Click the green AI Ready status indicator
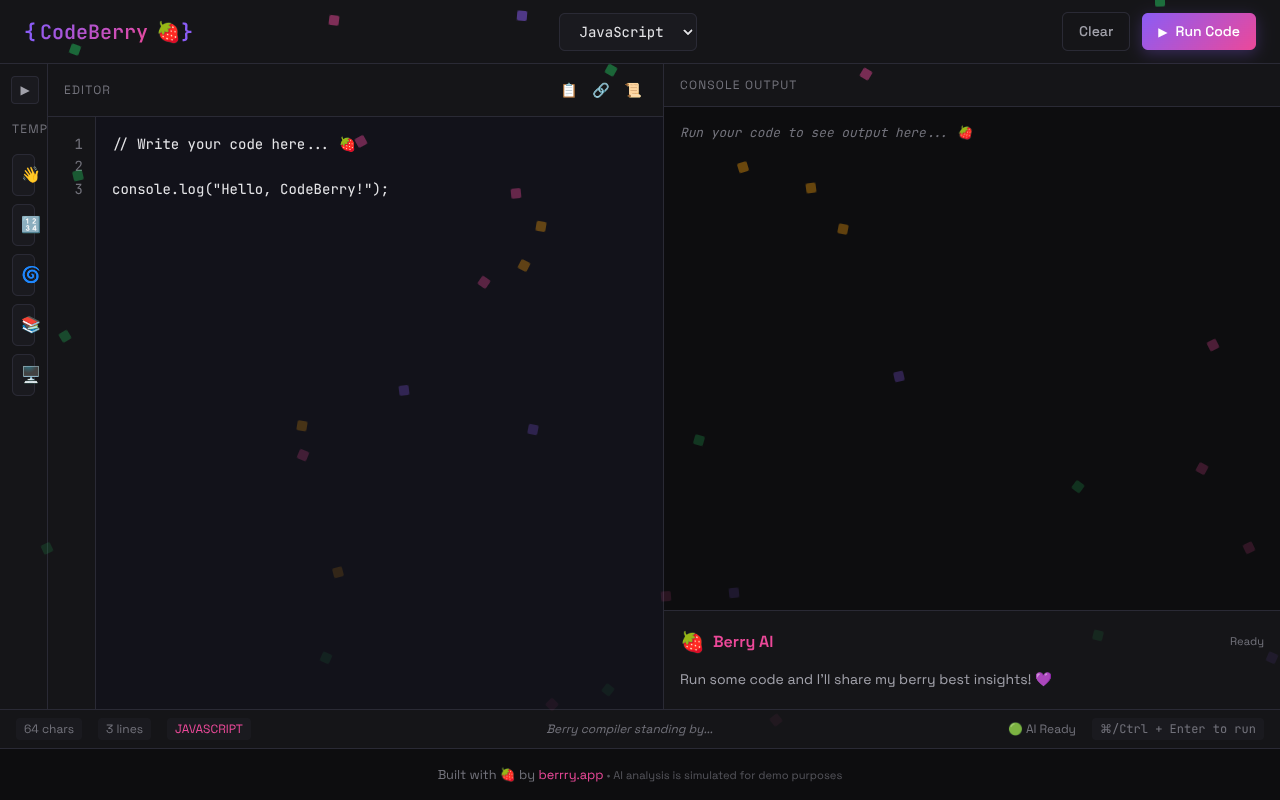The width and height of the screenshot is (1280, 800). point(1014,729)
